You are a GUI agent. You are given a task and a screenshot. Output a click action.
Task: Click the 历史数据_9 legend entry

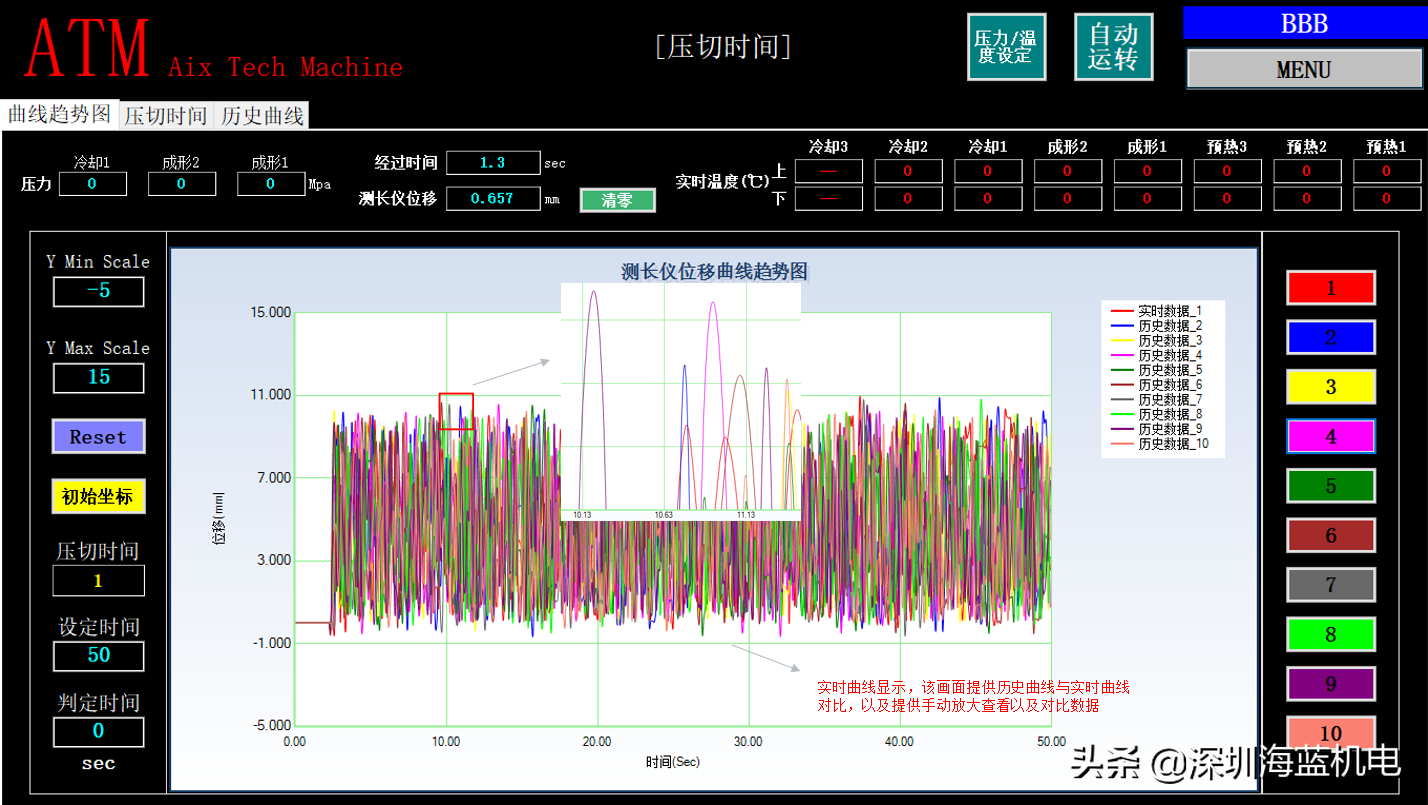1157,429
